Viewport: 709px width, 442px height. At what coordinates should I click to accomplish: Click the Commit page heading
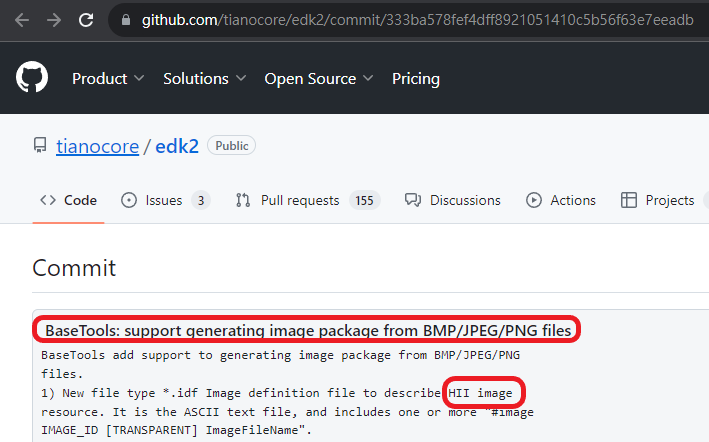click(x=74, y=268)
